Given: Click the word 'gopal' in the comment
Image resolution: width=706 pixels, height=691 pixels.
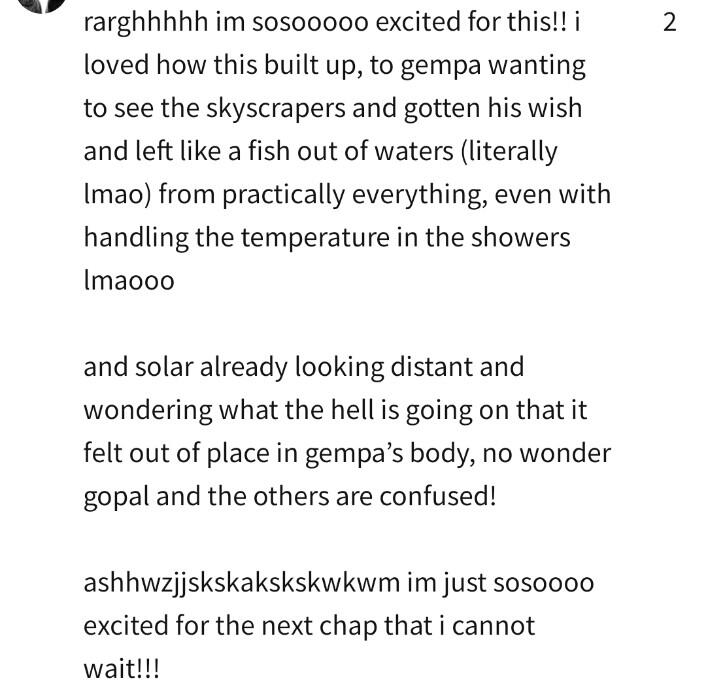Looking at the screenshot, I should point(116,497).
